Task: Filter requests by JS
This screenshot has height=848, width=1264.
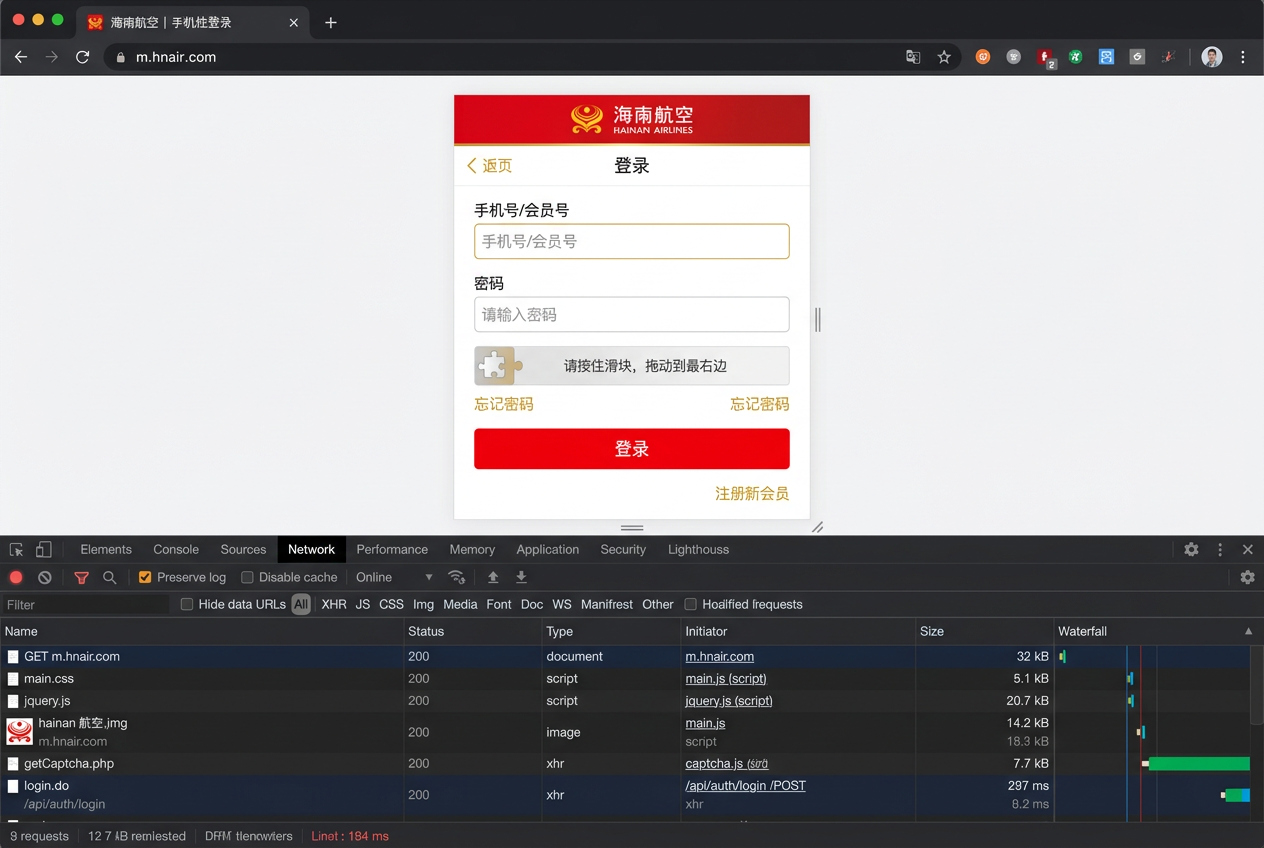Action: tap(363, 604)
